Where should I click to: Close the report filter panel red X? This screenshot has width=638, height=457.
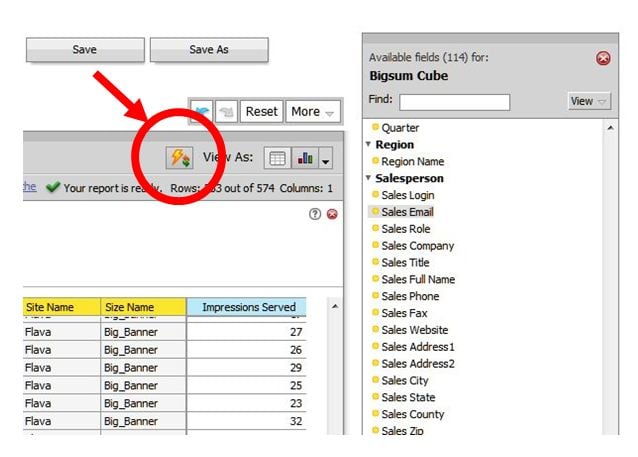click(x=332, y=214)
